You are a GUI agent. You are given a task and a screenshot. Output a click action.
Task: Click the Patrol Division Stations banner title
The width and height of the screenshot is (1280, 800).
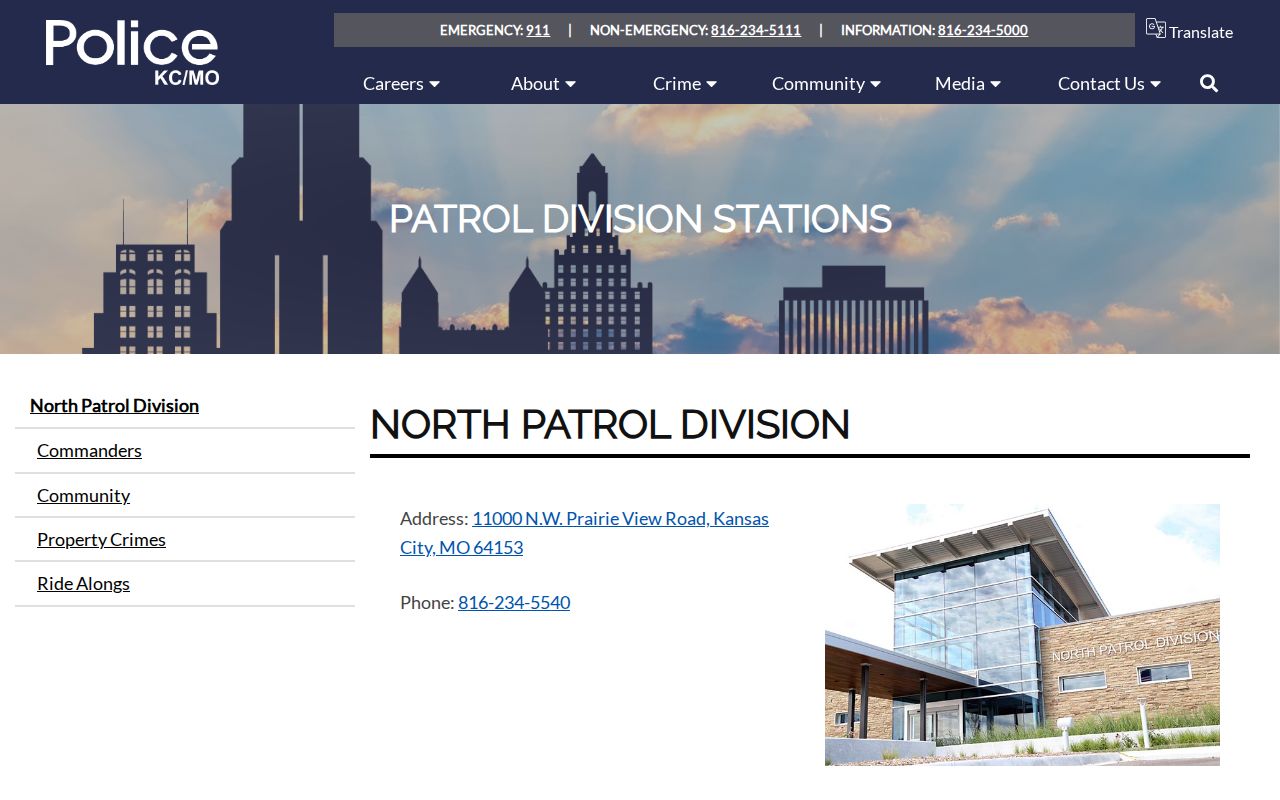point(640,219)
